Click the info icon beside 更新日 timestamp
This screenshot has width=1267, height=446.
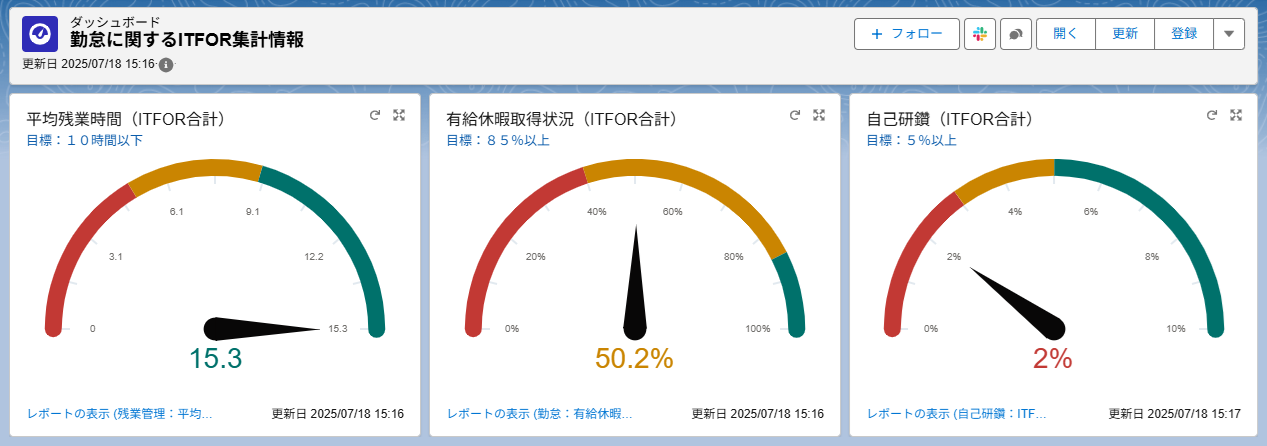click(166, 65)
